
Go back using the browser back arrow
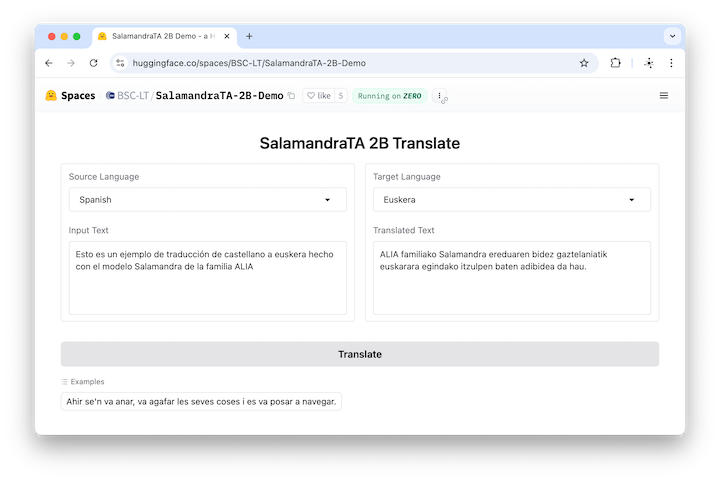click(x=49, y=63)
